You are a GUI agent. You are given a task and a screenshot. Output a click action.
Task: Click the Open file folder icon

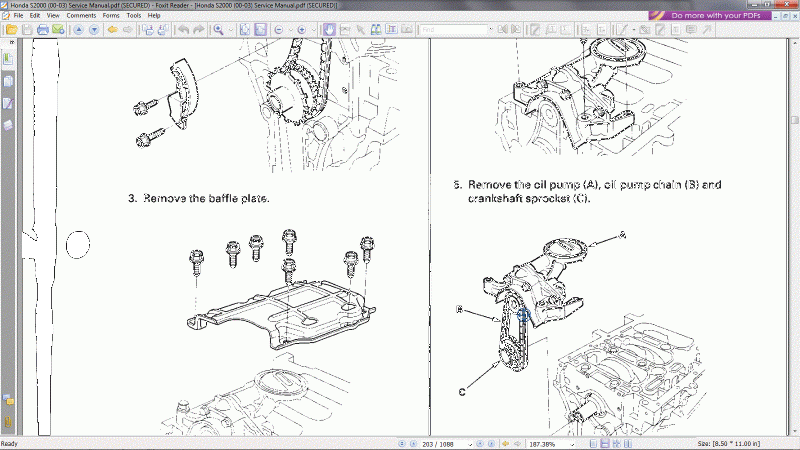pos(11,30)
